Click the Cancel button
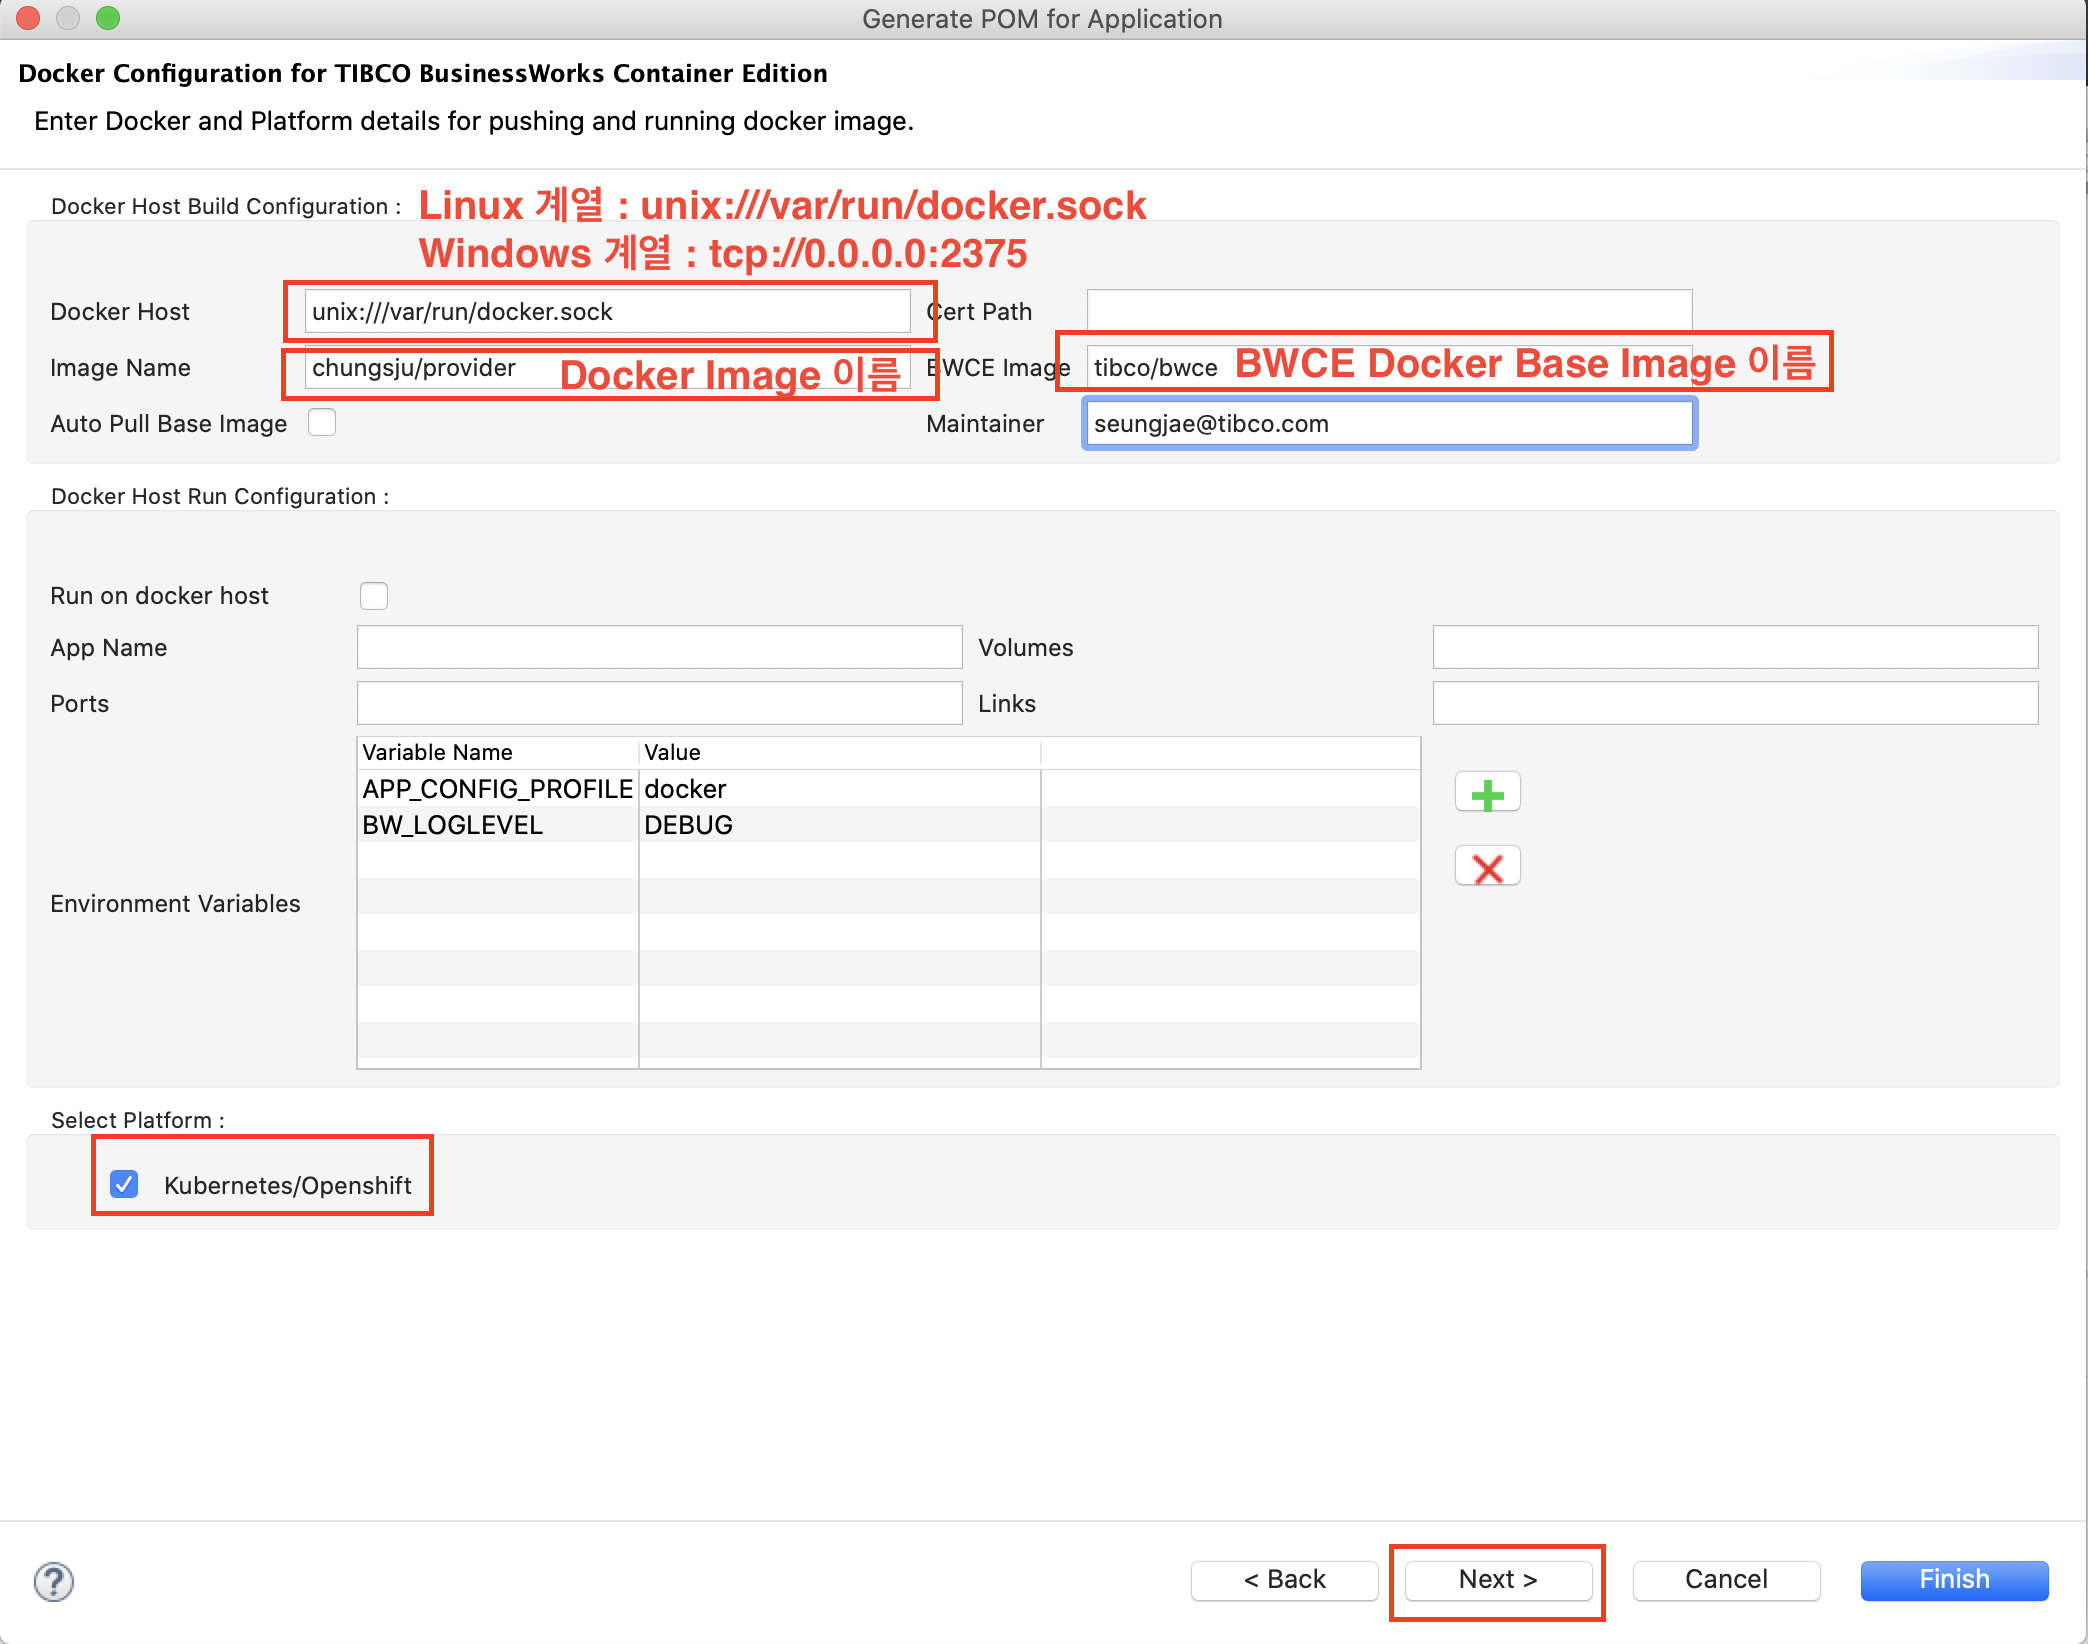Image resolution: width=2088 pixels, height=1644 pixels. (1726, 1580)
